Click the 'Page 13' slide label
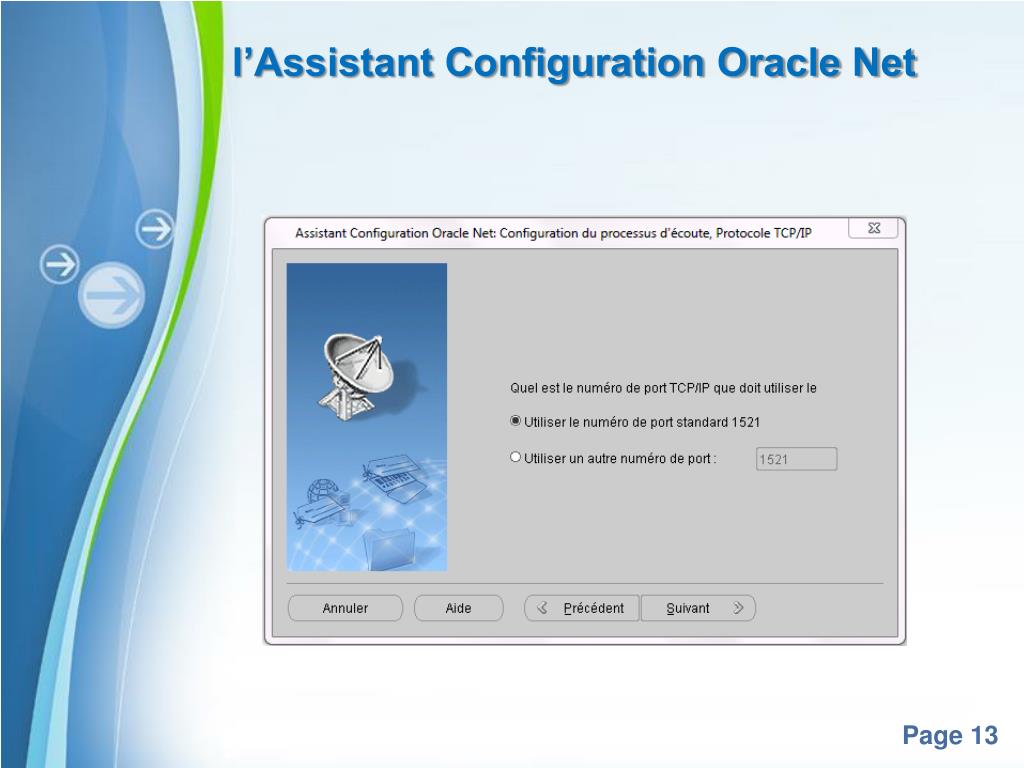The image size is (1024, 768). click(950, 735)
